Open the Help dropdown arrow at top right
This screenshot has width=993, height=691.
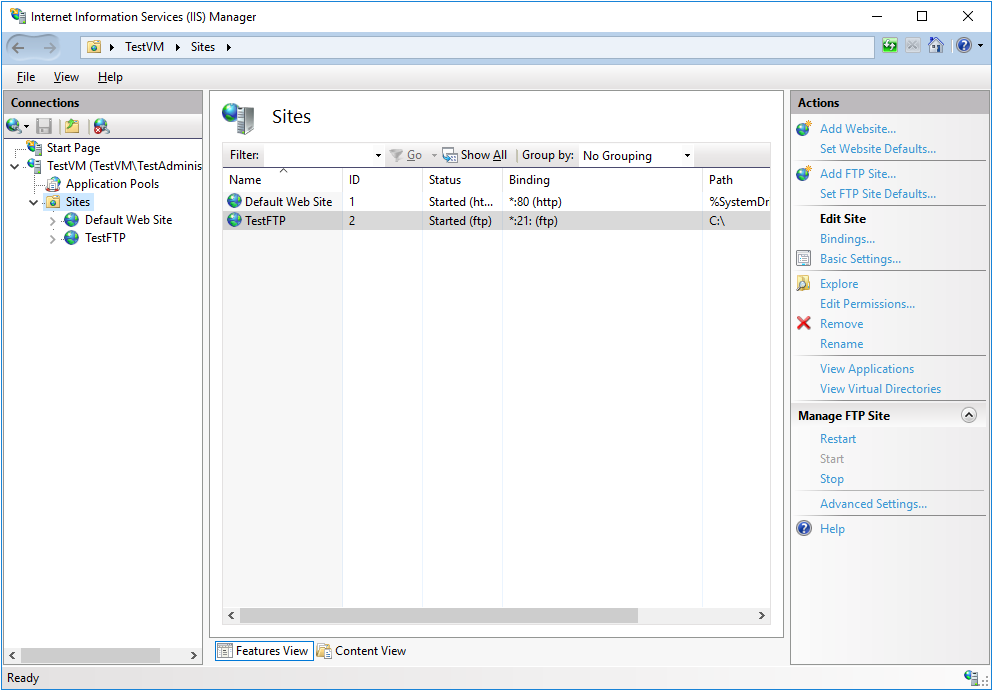pos(980,46)
